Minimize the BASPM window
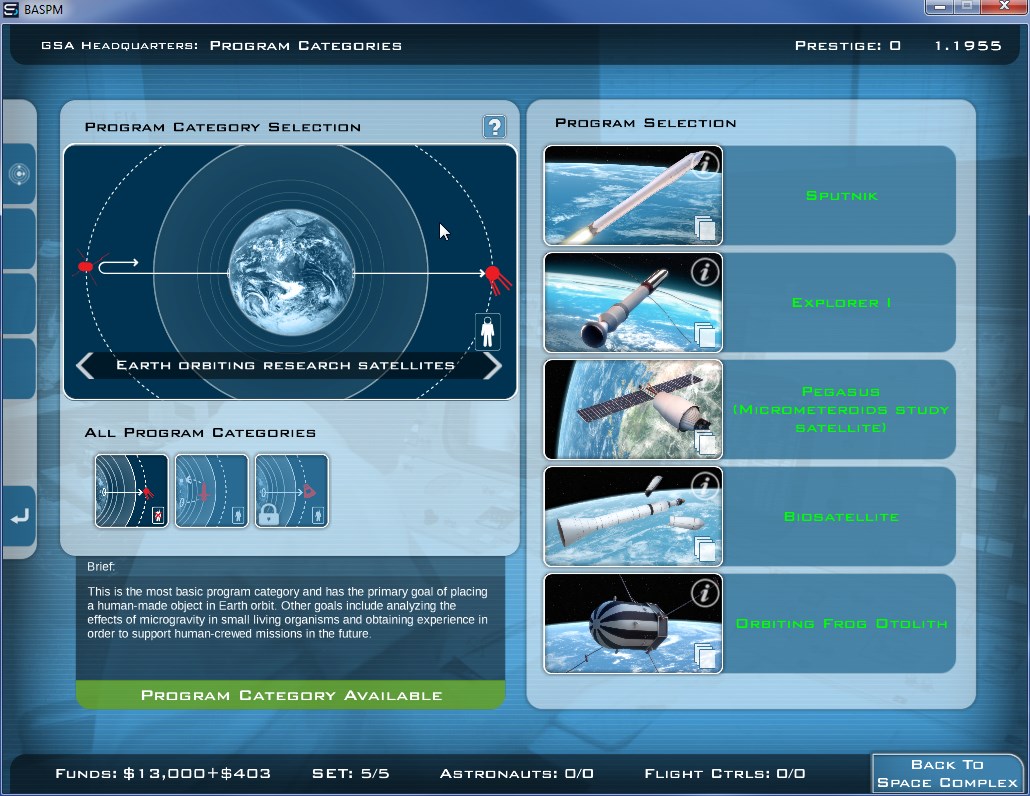The image size is (1030, 796). [x=940, y=7]
